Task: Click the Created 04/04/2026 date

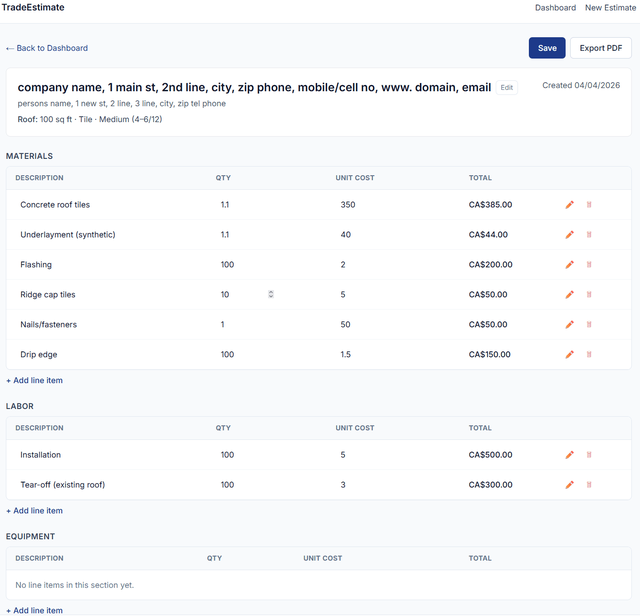Action: point(581,85)
